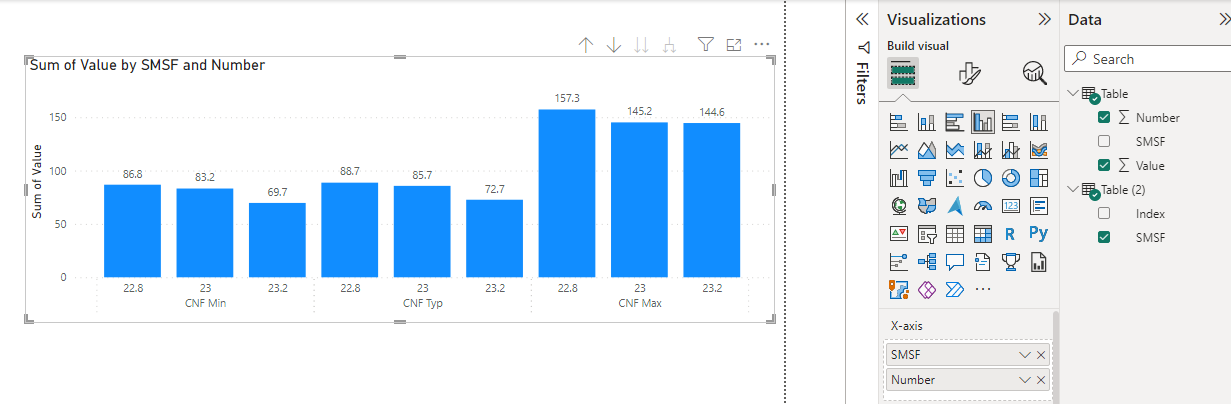The image size is (1231, 404).
Task: Uncheck the Number field in Table
Action: [1104, 117]
